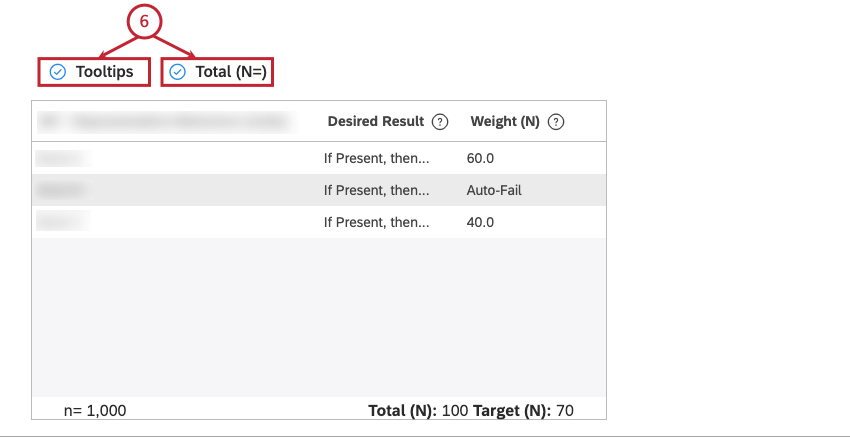Toggle the Tooltips checkbox
850x439 pixels.
(x=57, y=72)
